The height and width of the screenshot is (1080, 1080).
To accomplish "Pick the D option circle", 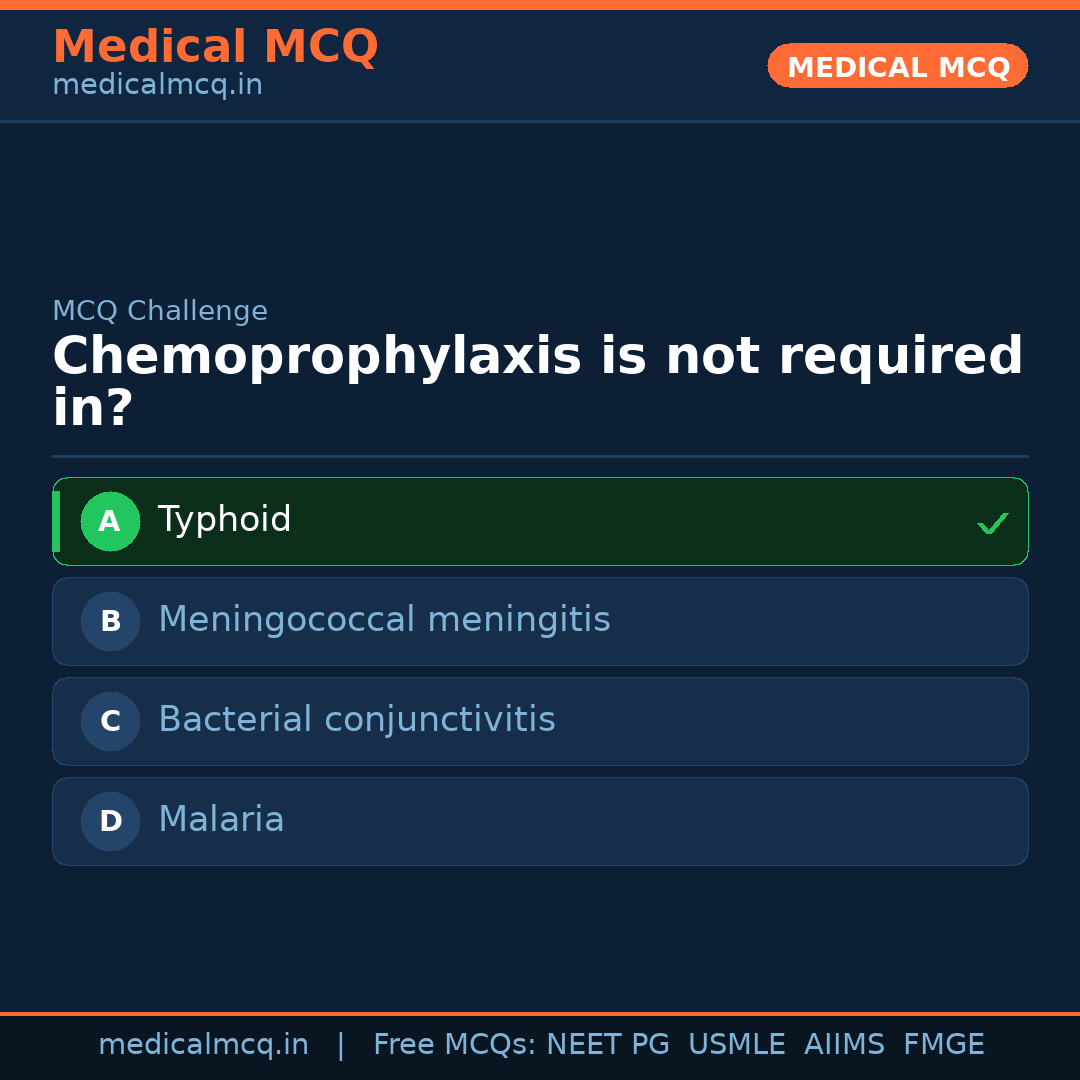I will point(110,821).
